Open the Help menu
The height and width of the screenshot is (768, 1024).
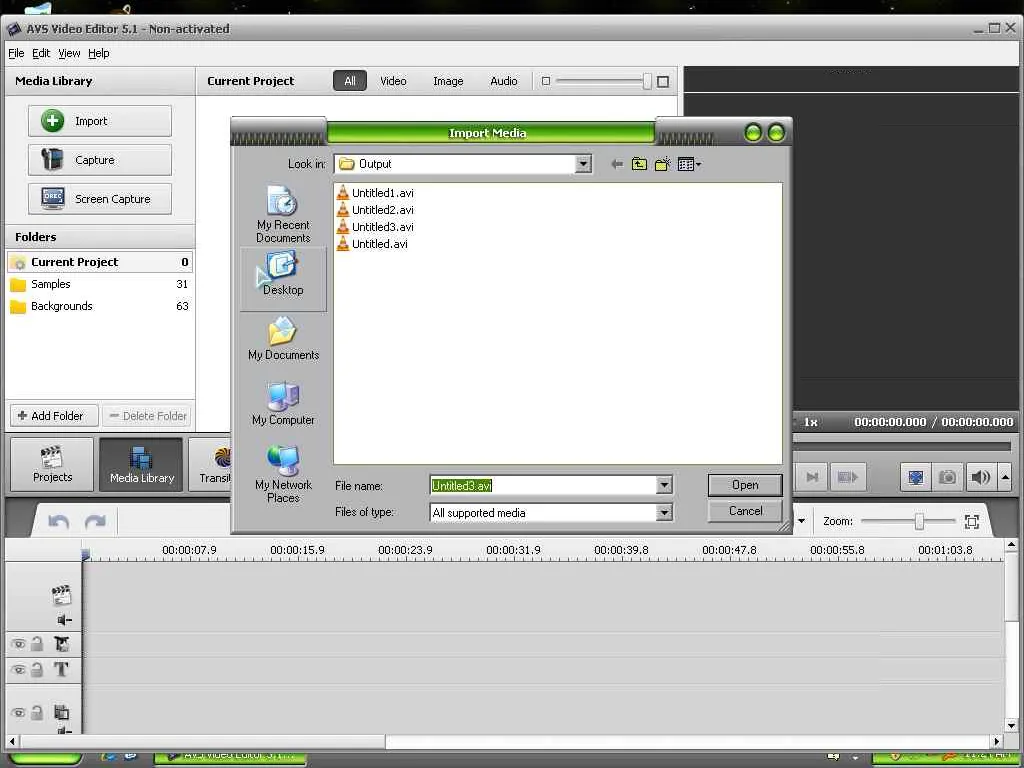[x=99, y=54]
